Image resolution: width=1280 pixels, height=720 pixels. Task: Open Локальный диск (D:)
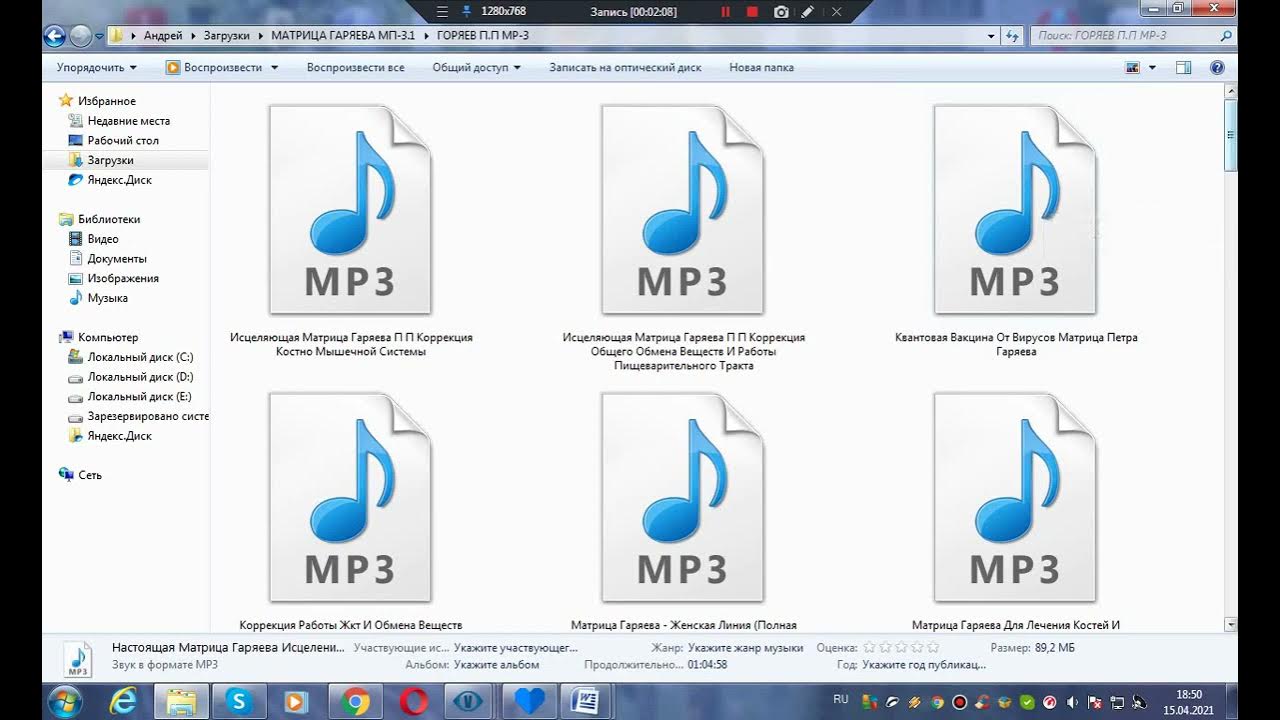click(x=139, y=377)
